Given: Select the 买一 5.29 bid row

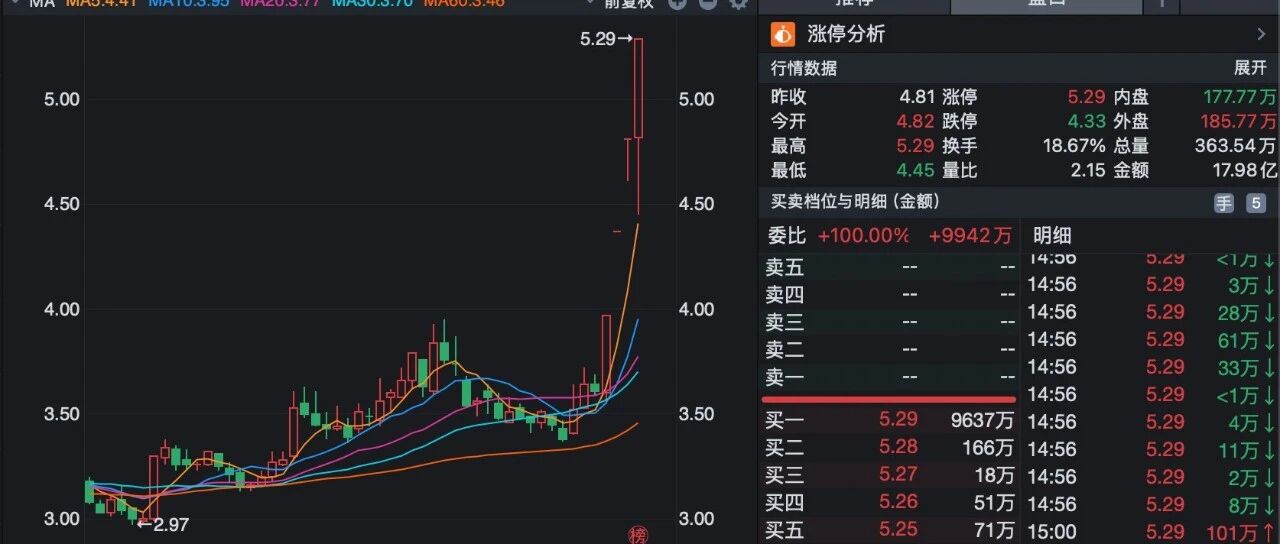Looking at the screenshot, I should pos(890,420).
